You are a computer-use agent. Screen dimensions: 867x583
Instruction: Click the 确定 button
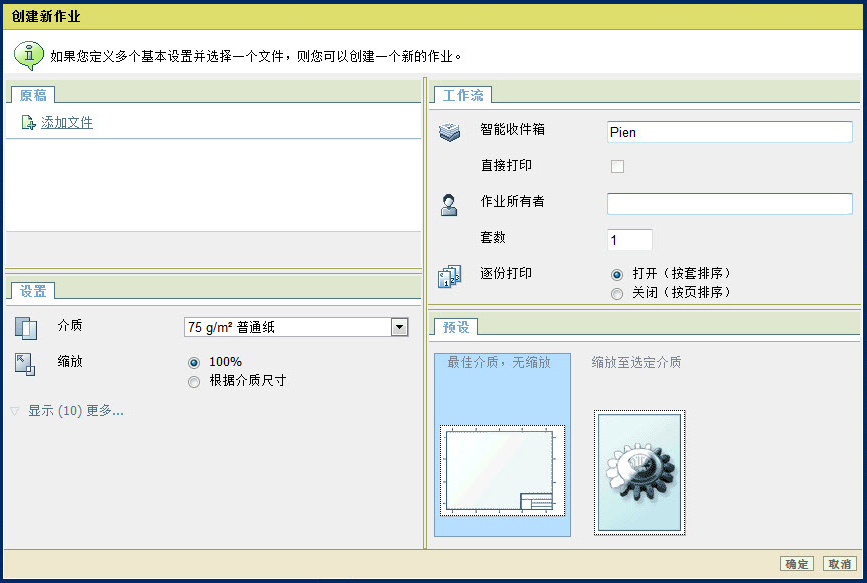coord(797,564)
